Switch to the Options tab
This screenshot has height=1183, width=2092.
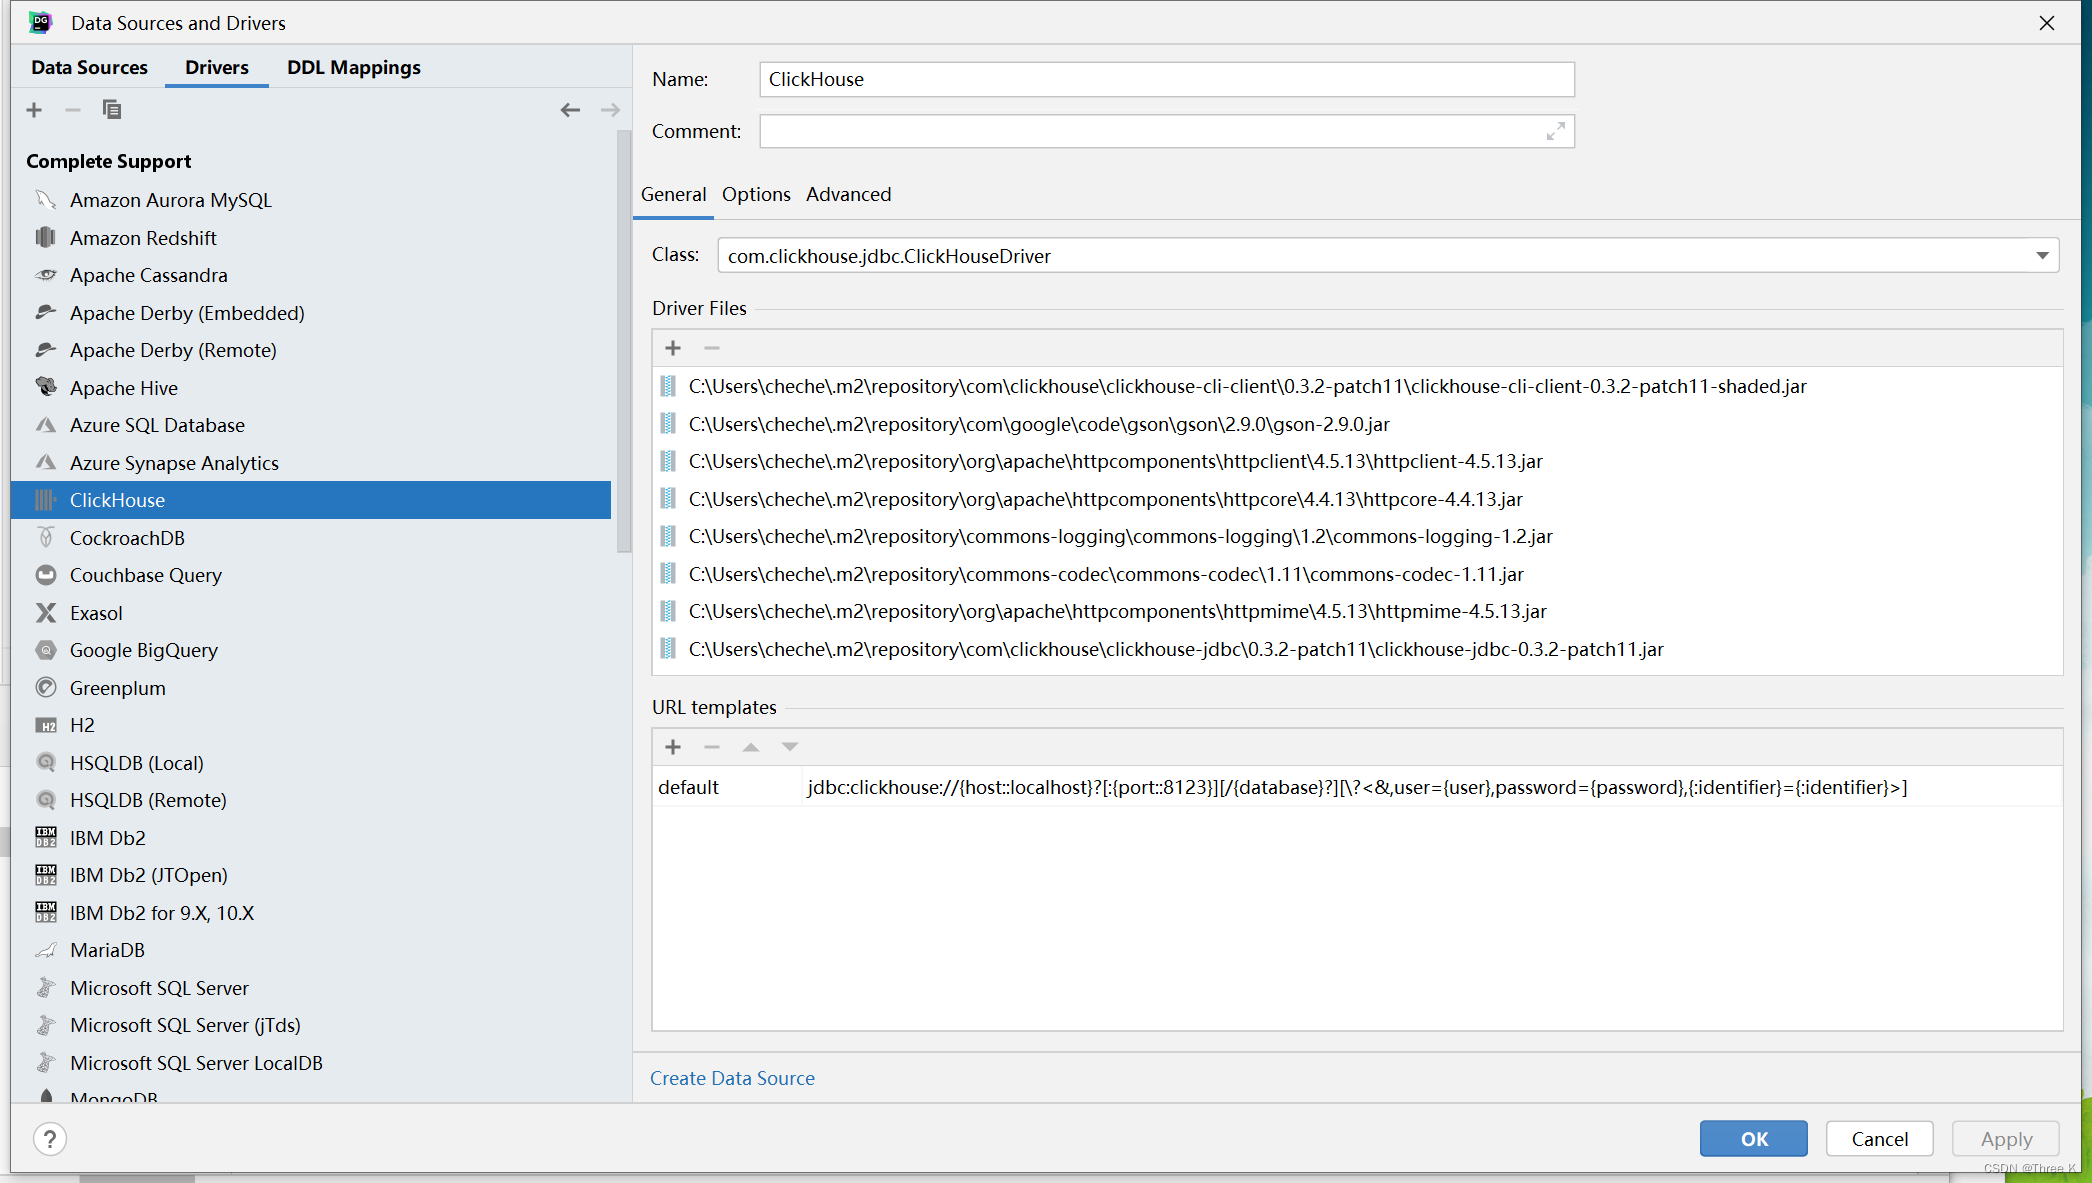click(756, 194)
